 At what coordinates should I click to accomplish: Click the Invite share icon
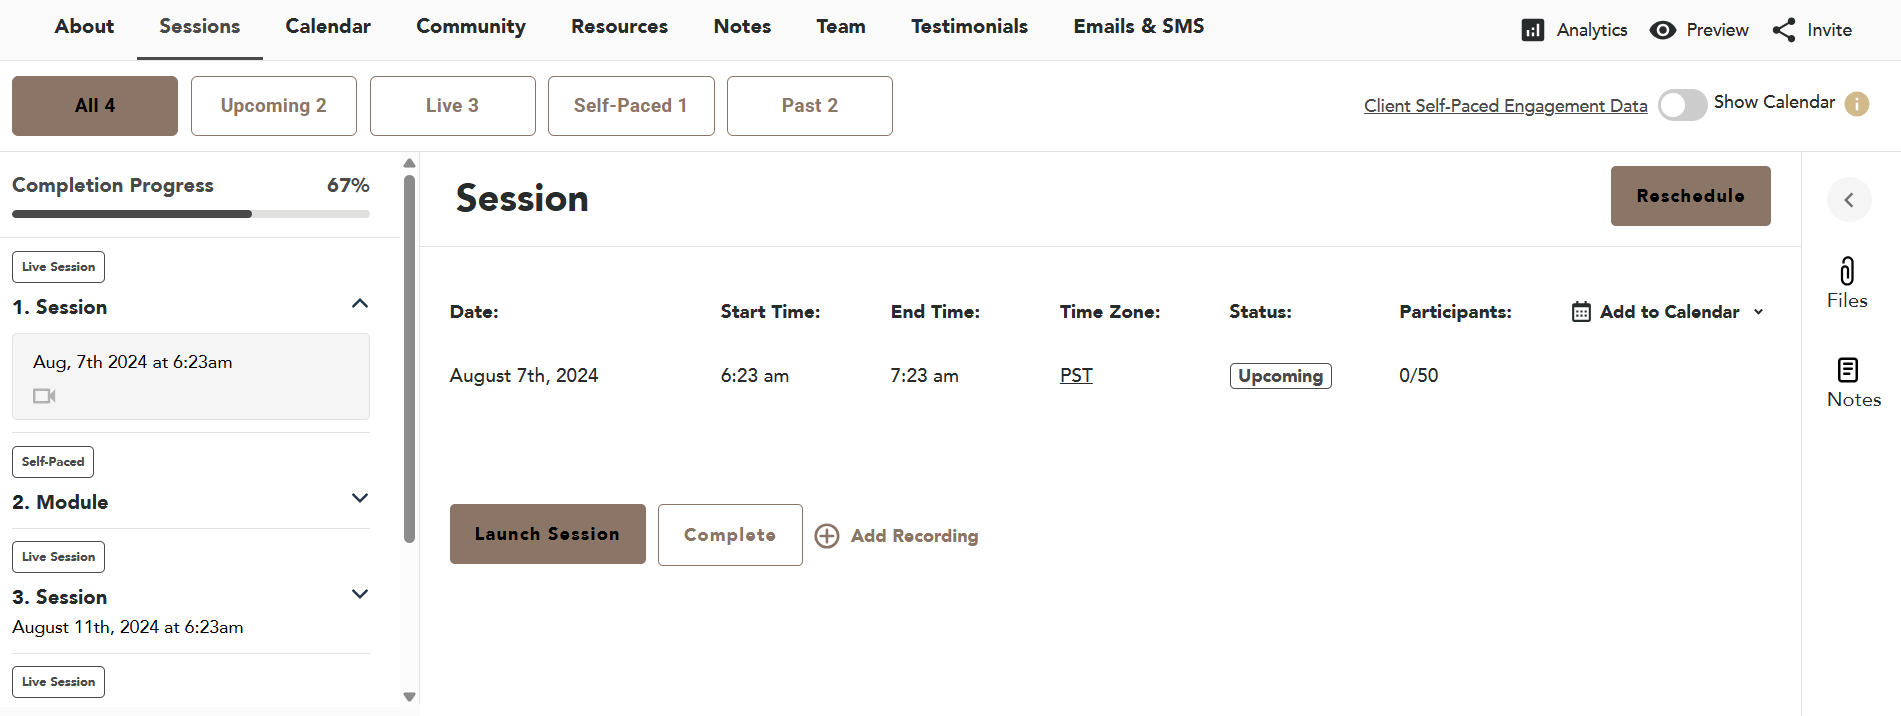1783,30
